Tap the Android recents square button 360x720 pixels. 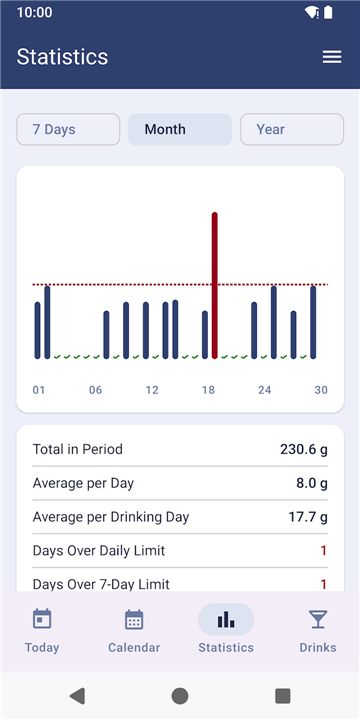pyautogui.click(x=282, y=696)
